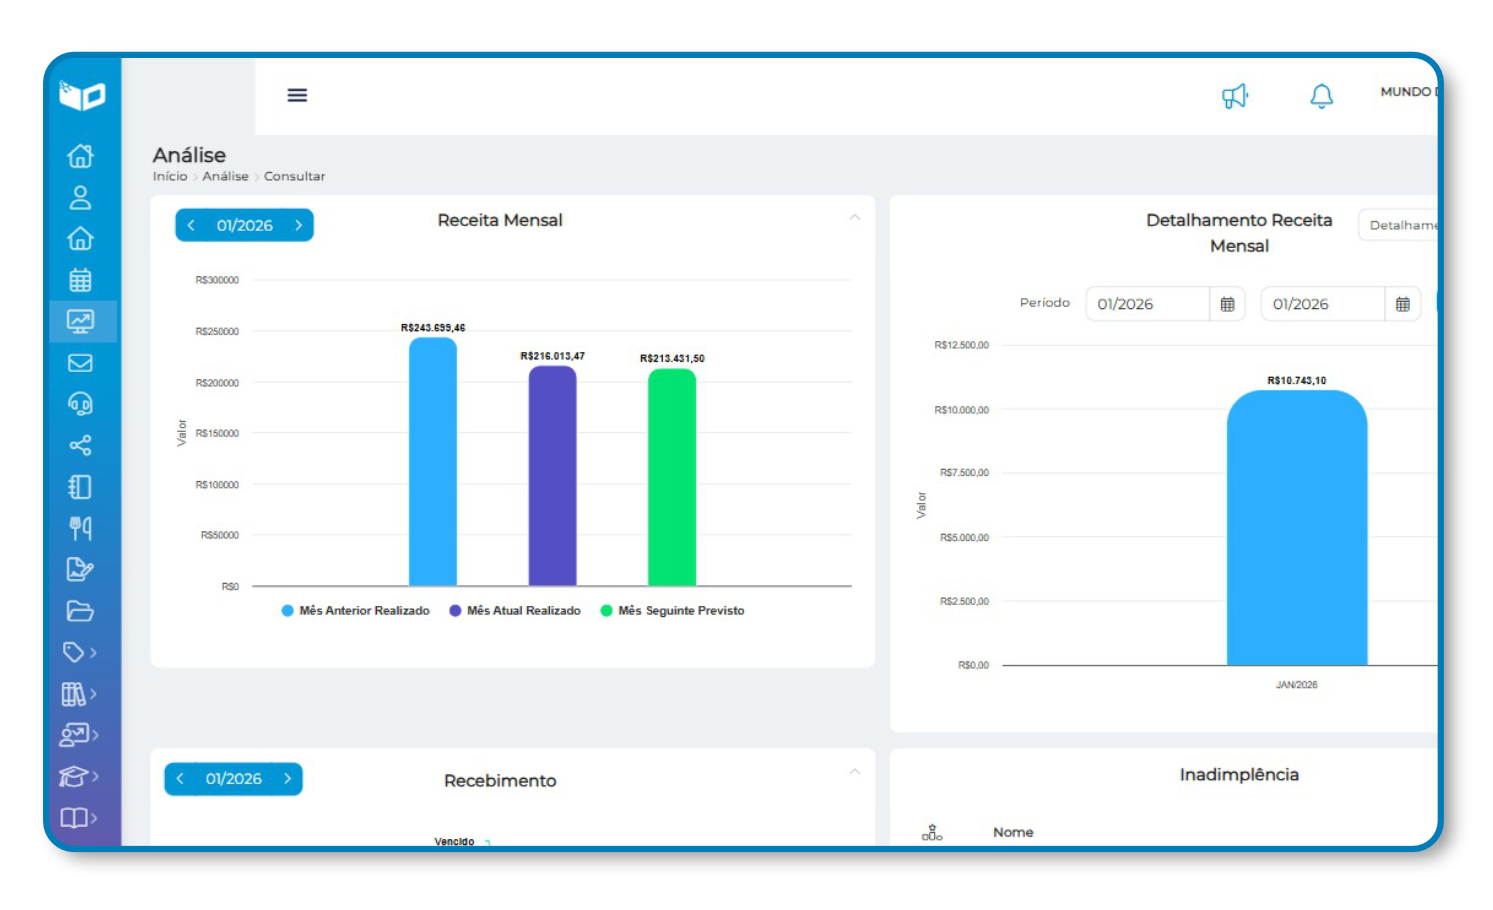The width and height of the screenshot is (1493, 910).
Task: Click the share icon in the sidebar
Action: pyautogui.click(x=80, y=445)
